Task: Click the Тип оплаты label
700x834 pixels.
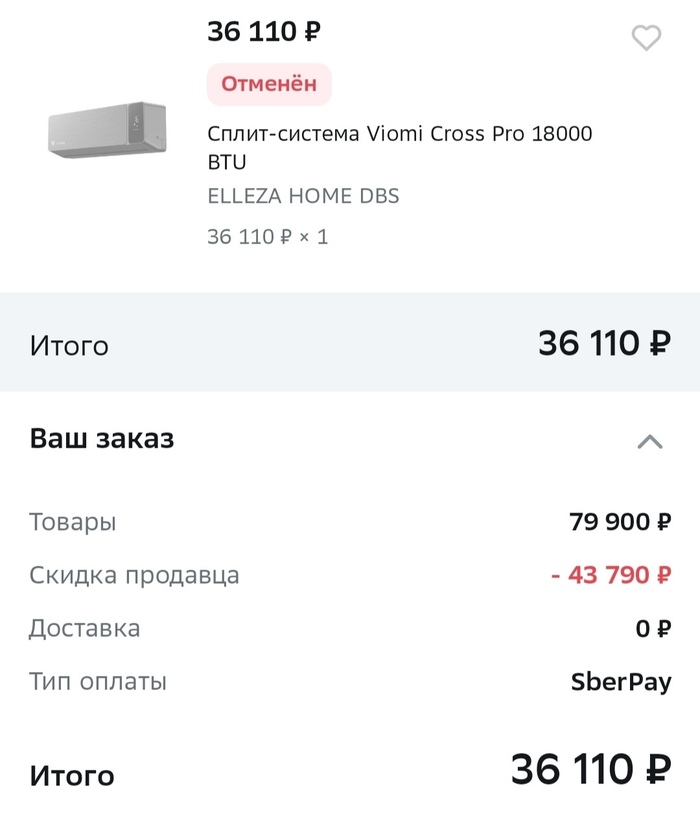Action: point(98,682)
